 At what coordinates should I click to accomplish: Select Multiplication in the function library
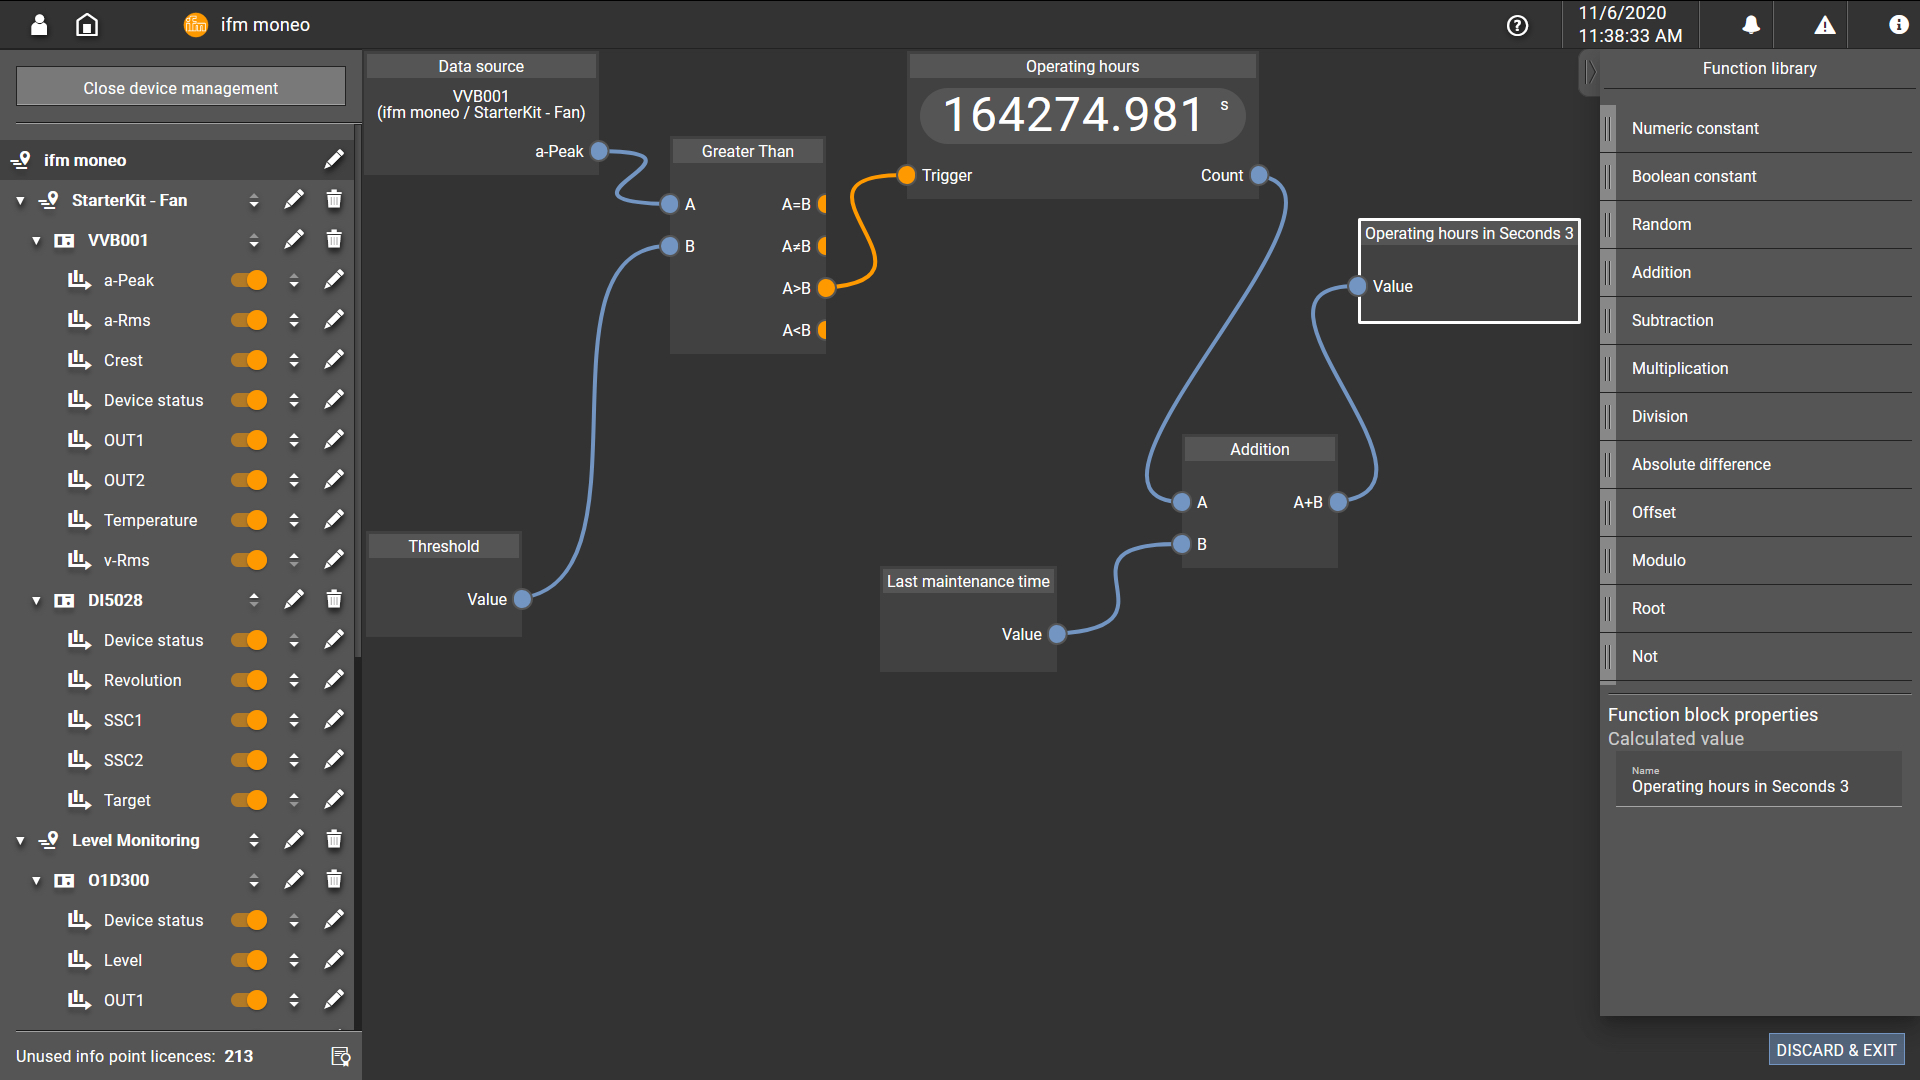tap(1680, 368)
